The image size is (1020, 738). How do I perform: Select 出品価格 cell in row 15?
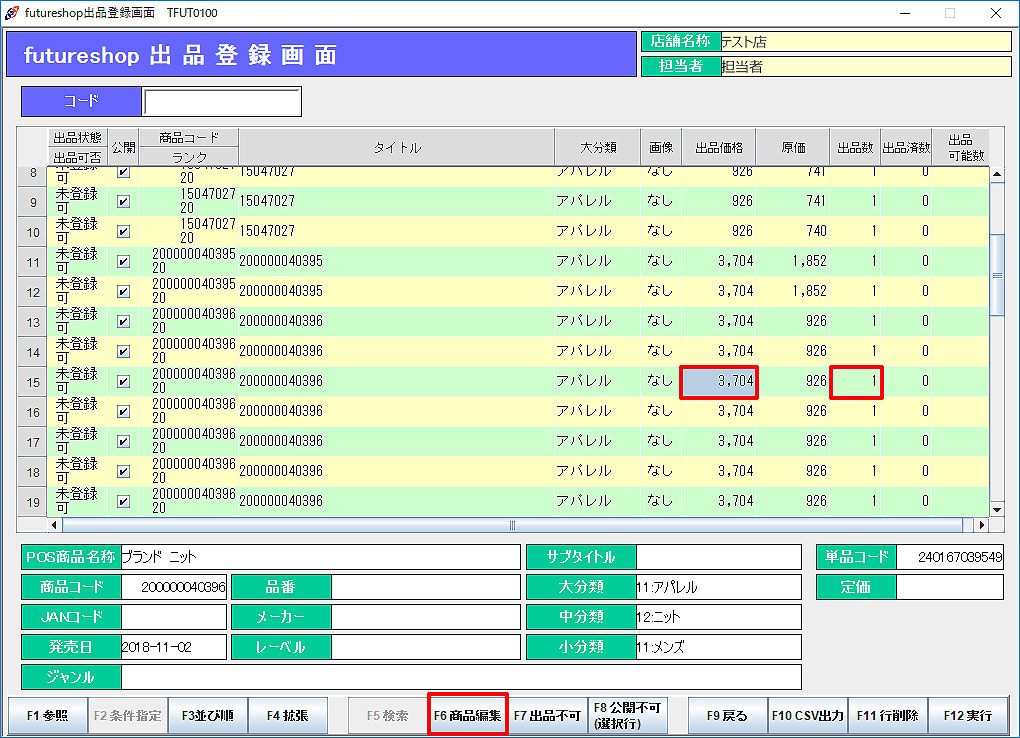[x=719, y=382]
